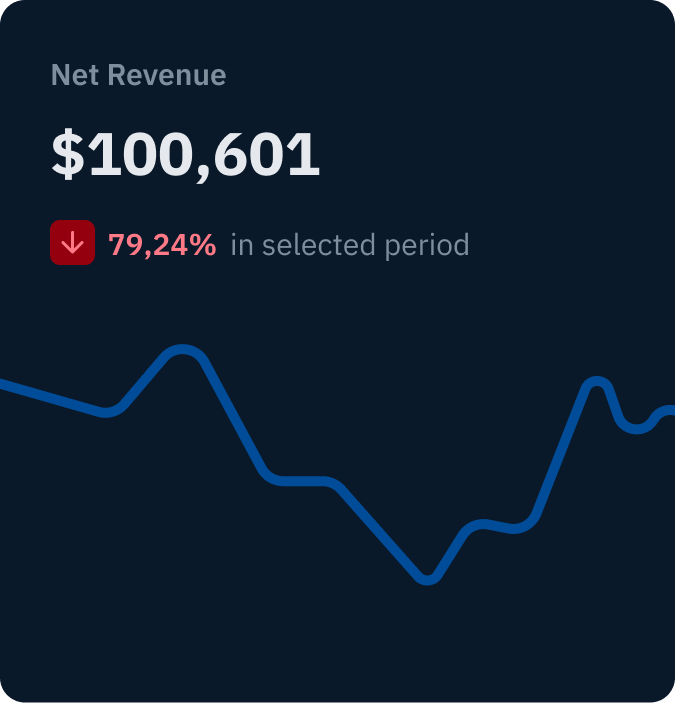Click the flat plateau in middle of chart line
Screen dimensions: 676x703
pos(302,482)
